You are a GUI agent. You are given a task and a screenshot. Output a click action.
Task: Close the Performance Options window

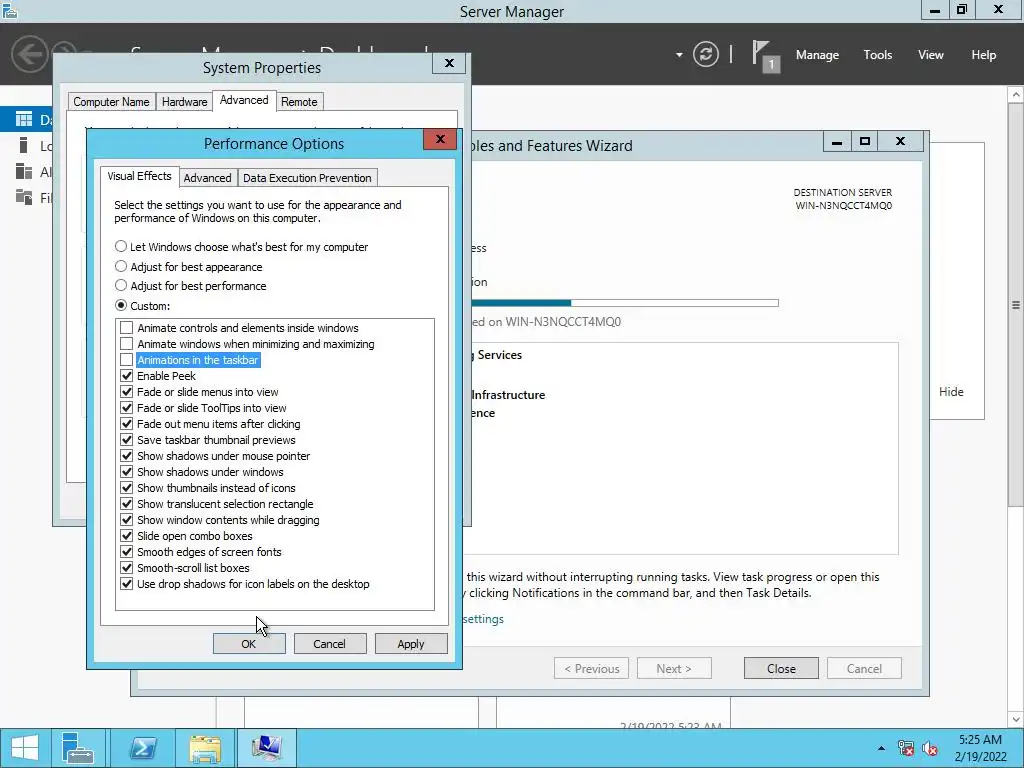[440, 139]
